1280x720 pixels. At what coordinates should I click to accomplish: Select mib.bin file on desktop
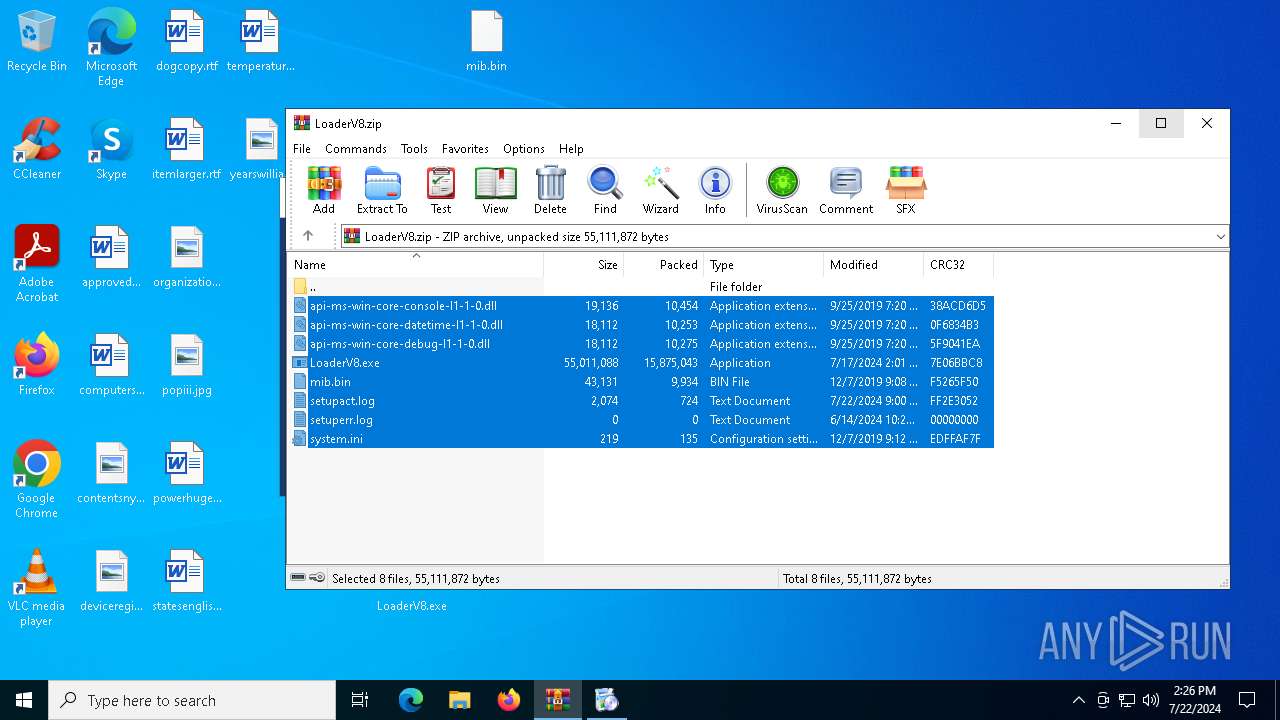pos(486,41)
